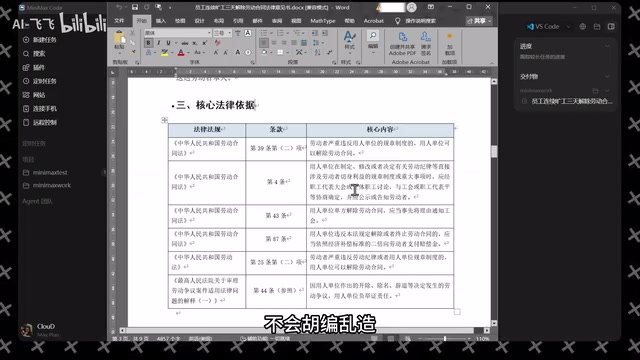
Task: Click the Decrease Indent icon
Action: pos(315,33)
